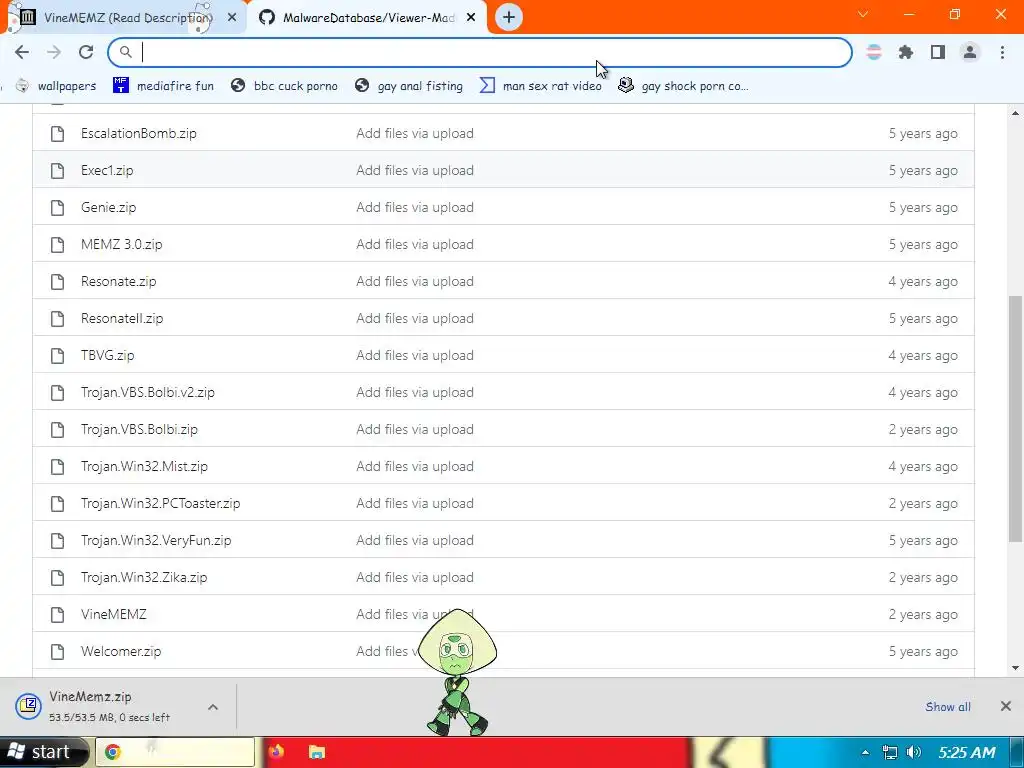Click the file icon beside MEMZ 3.0.zip
This screenshot has width=1024, height=768.
coord(57,245)
